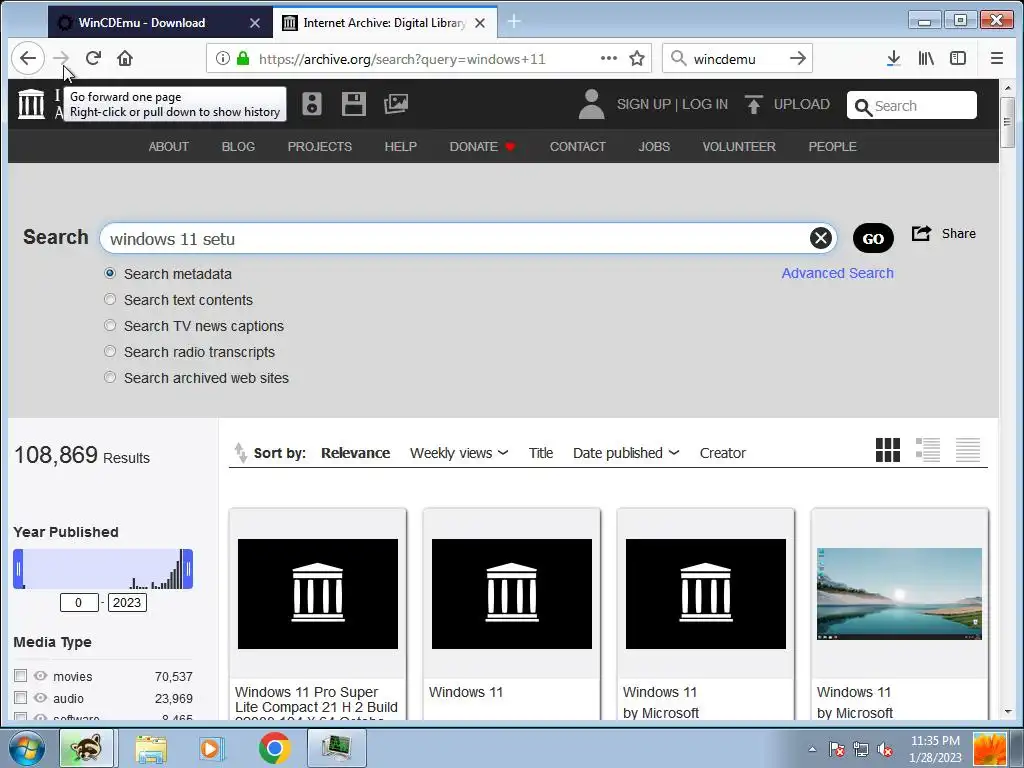Open the browser home page
Viewport: 1024px width, 768px height.
click(x=125, y=58)
